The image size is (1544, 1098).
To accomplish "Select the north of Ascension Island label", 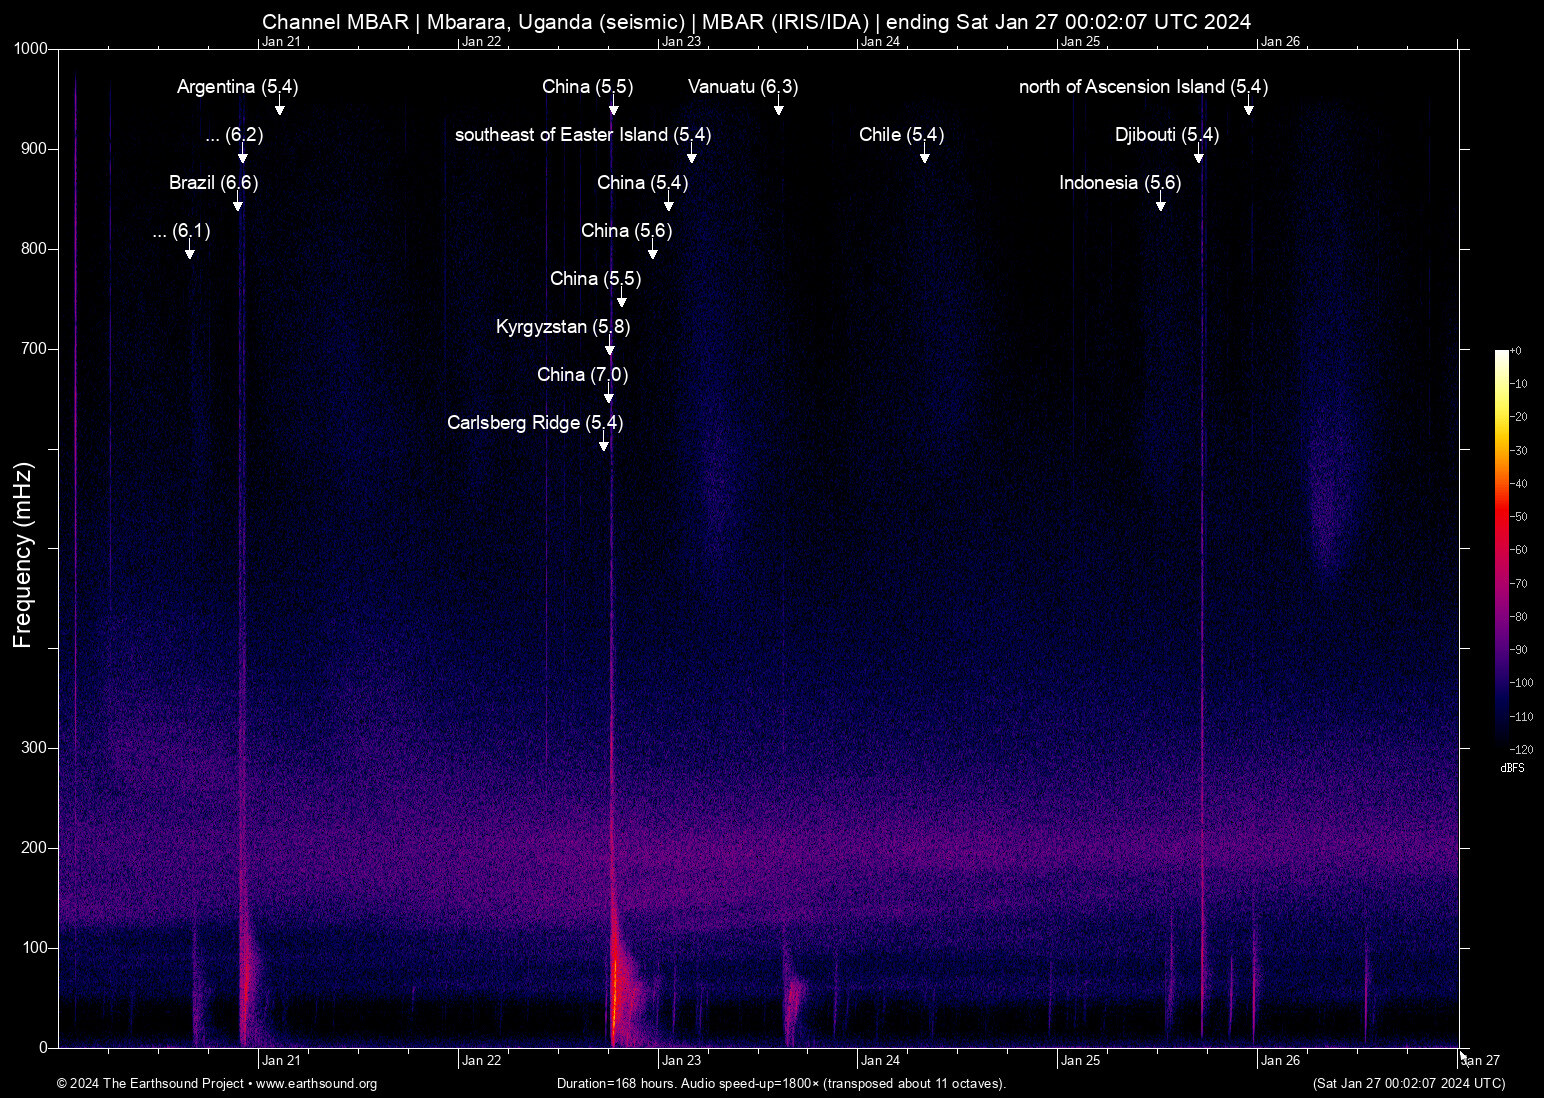I will pyautogui.click(x=1143, y=87).
